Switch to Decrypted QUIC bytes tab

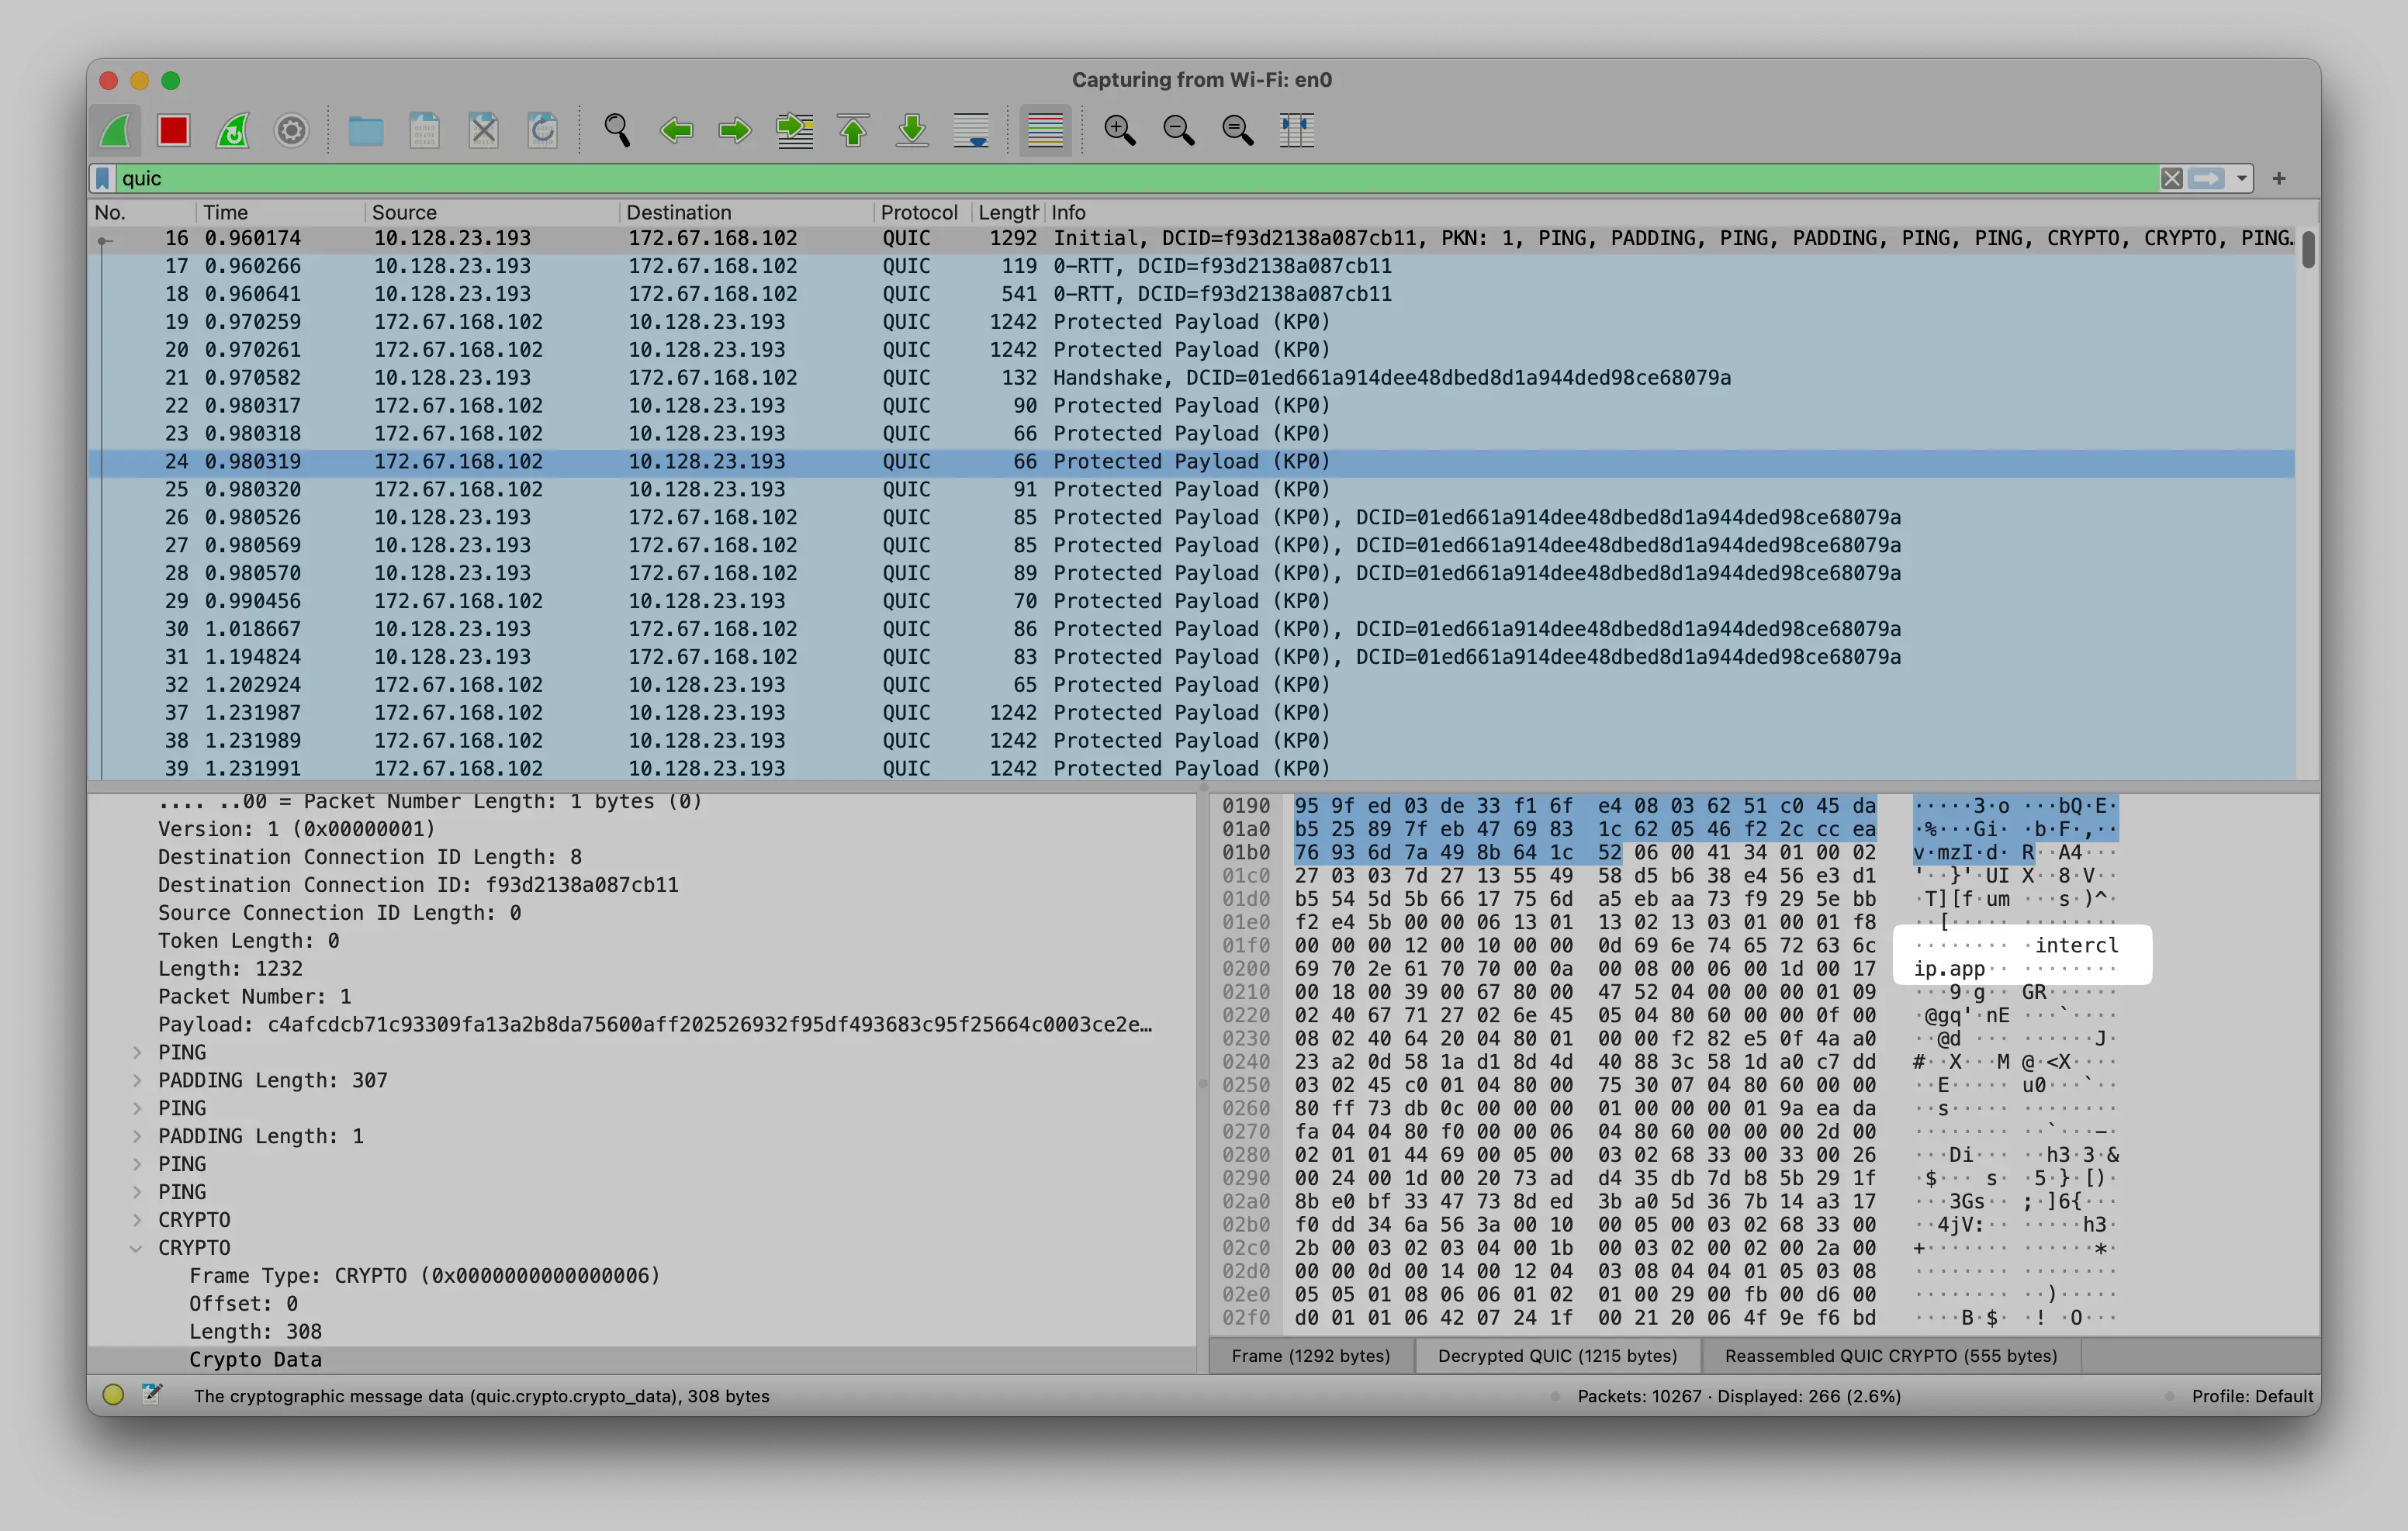[1556, 1356]
